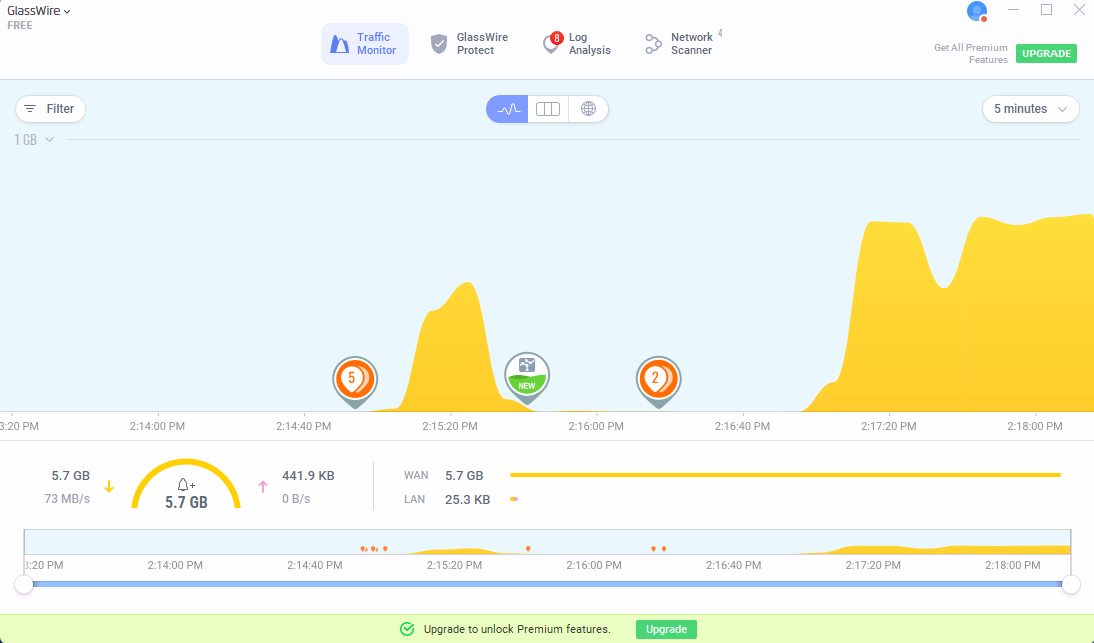Click the green NEW event marker

coord(527,375)
